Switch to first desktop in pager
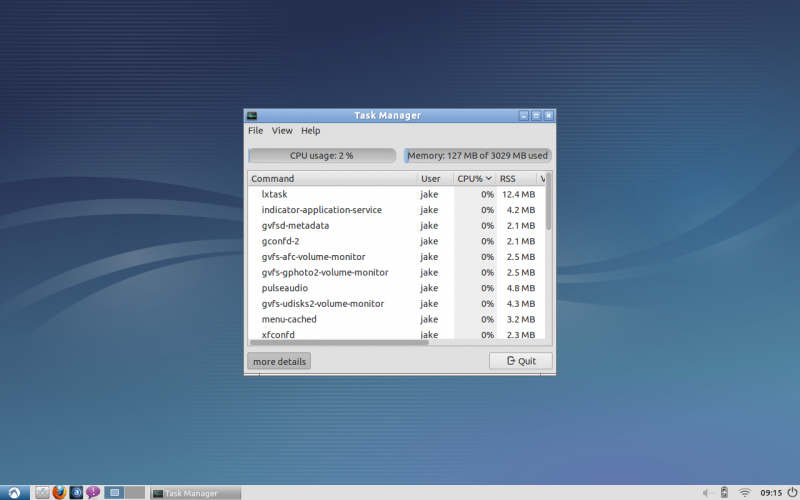This screenshot has width=800, height=500. coord(114,492)
